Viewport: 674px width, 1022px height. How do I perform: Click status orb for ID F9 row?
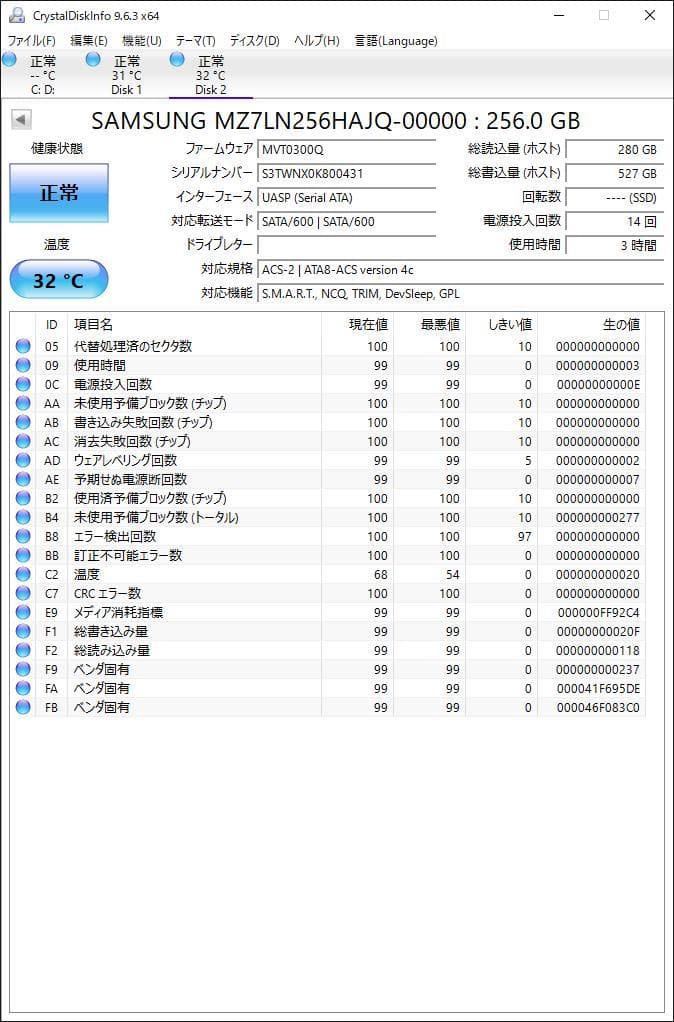pyautogui.click(x=23, y=669)
